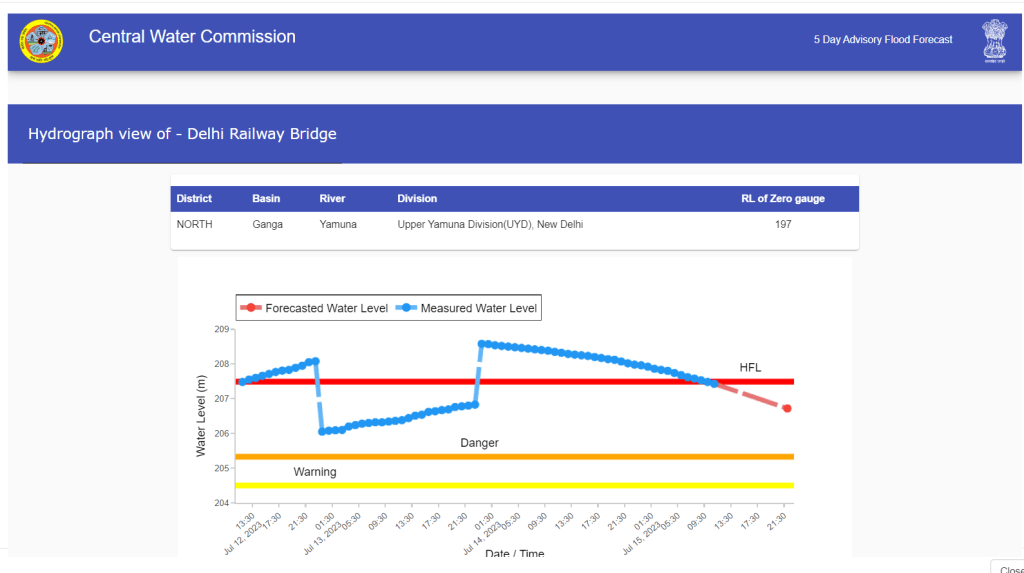The width and height of the screenshot is (1024, 573).
Task: Select the final red forecast data point
Action: pyautogui.click(x=787, y=408)
